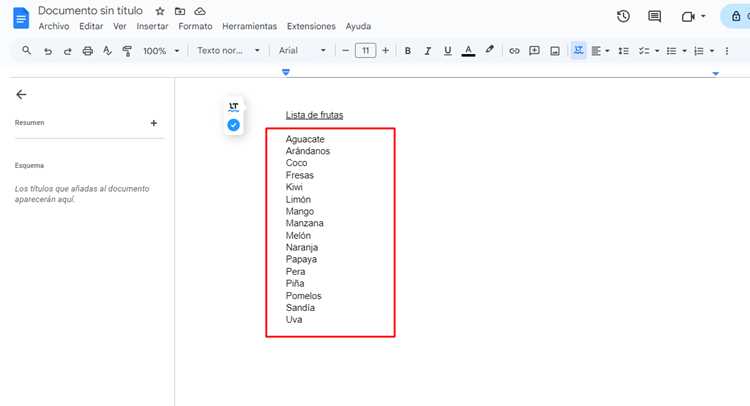Open the paragraph style 'Texto nor...' dropdown
Image resolution: width=750 pixels, height=406 pixels.
click(228, 50)
